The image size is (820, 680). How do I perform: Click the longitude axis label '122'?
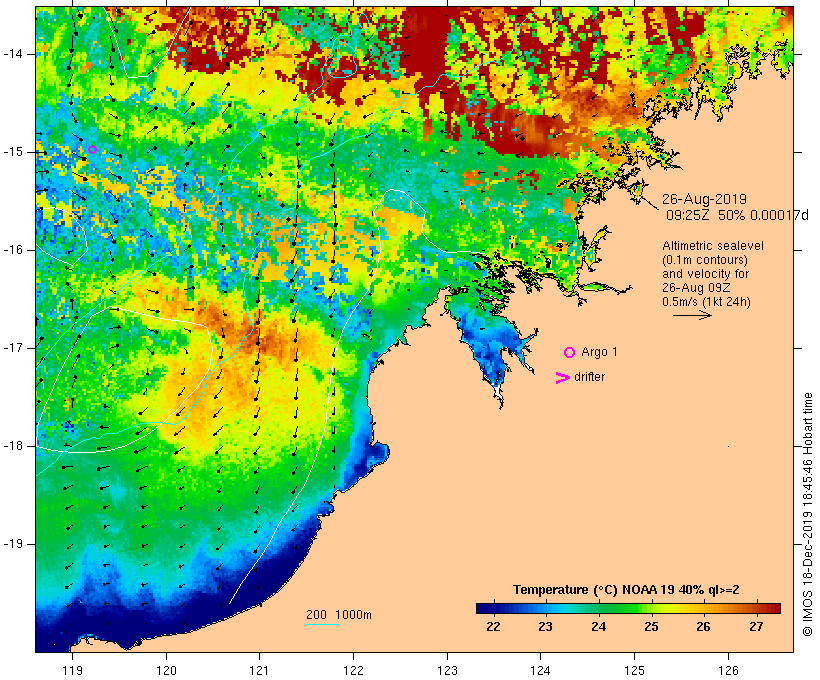pos(354,670)
